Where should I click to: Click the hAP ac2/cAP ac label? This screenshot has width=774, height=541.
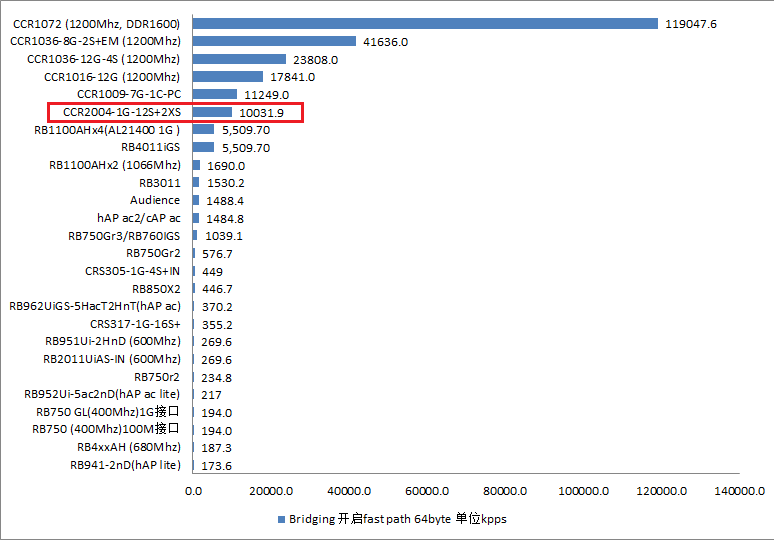139,218
